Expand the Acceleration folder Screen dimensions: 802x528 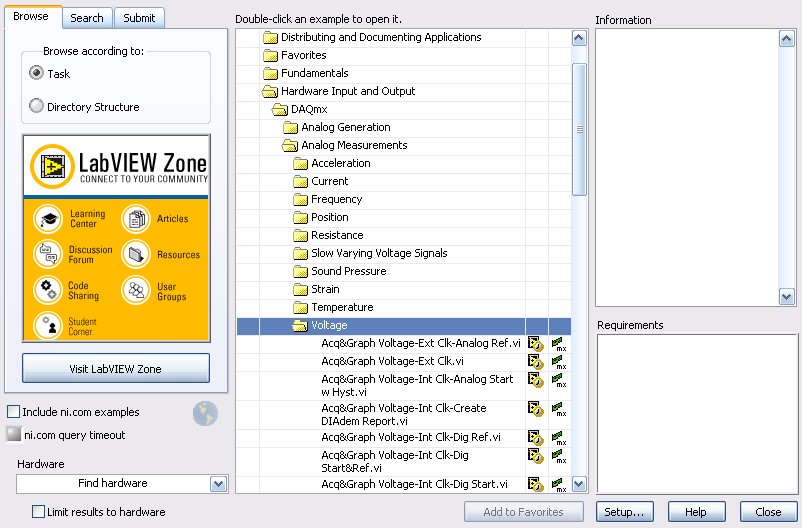pyautogui.click(x=301, y=163)
